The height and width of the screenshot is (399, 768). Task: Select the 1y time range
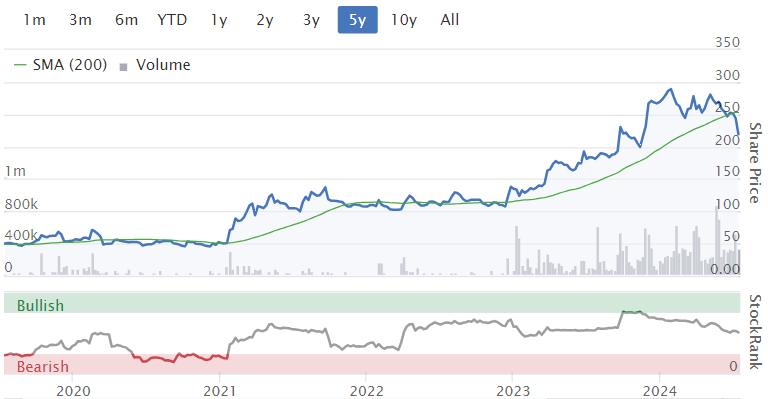tap(219, 20)
